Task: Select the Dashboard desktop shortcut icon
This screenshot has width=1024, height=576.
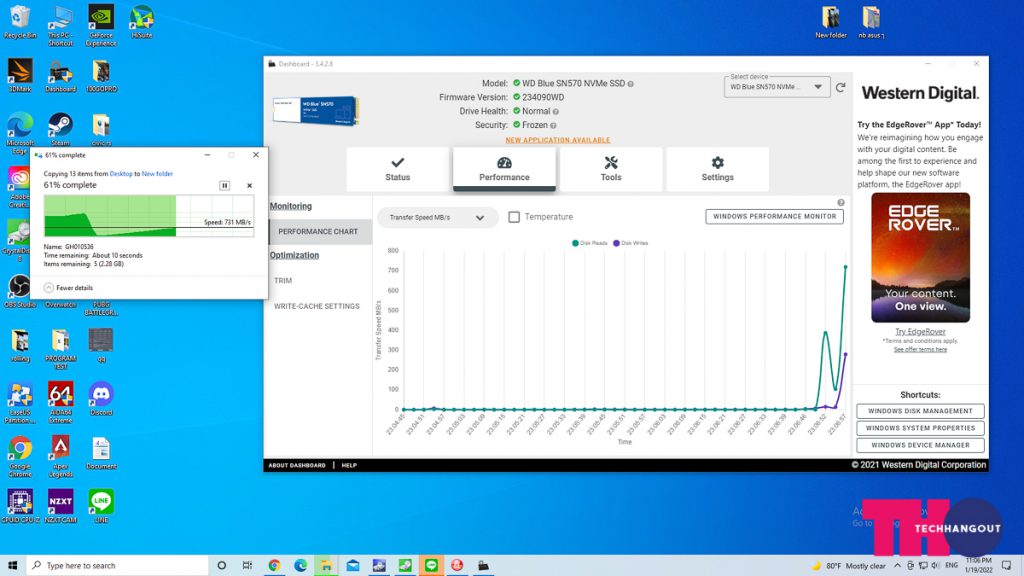Action: click(x=60, y=76)
